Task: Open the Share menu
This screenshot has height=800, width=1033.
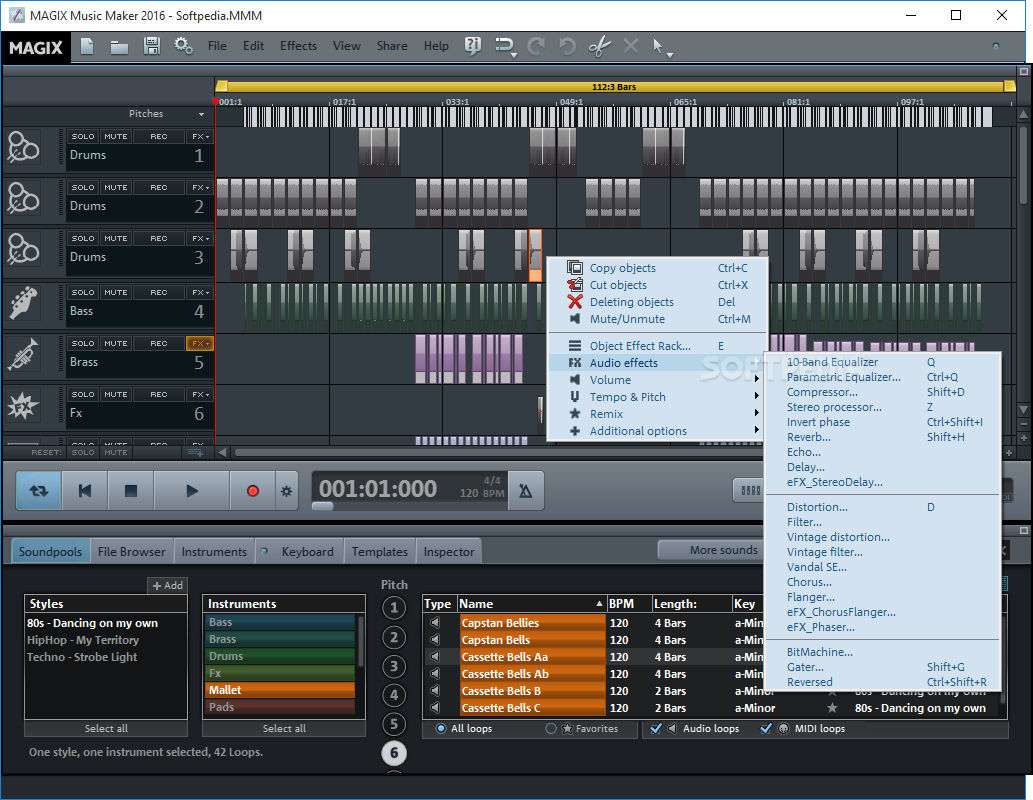Action: [392, 46]
